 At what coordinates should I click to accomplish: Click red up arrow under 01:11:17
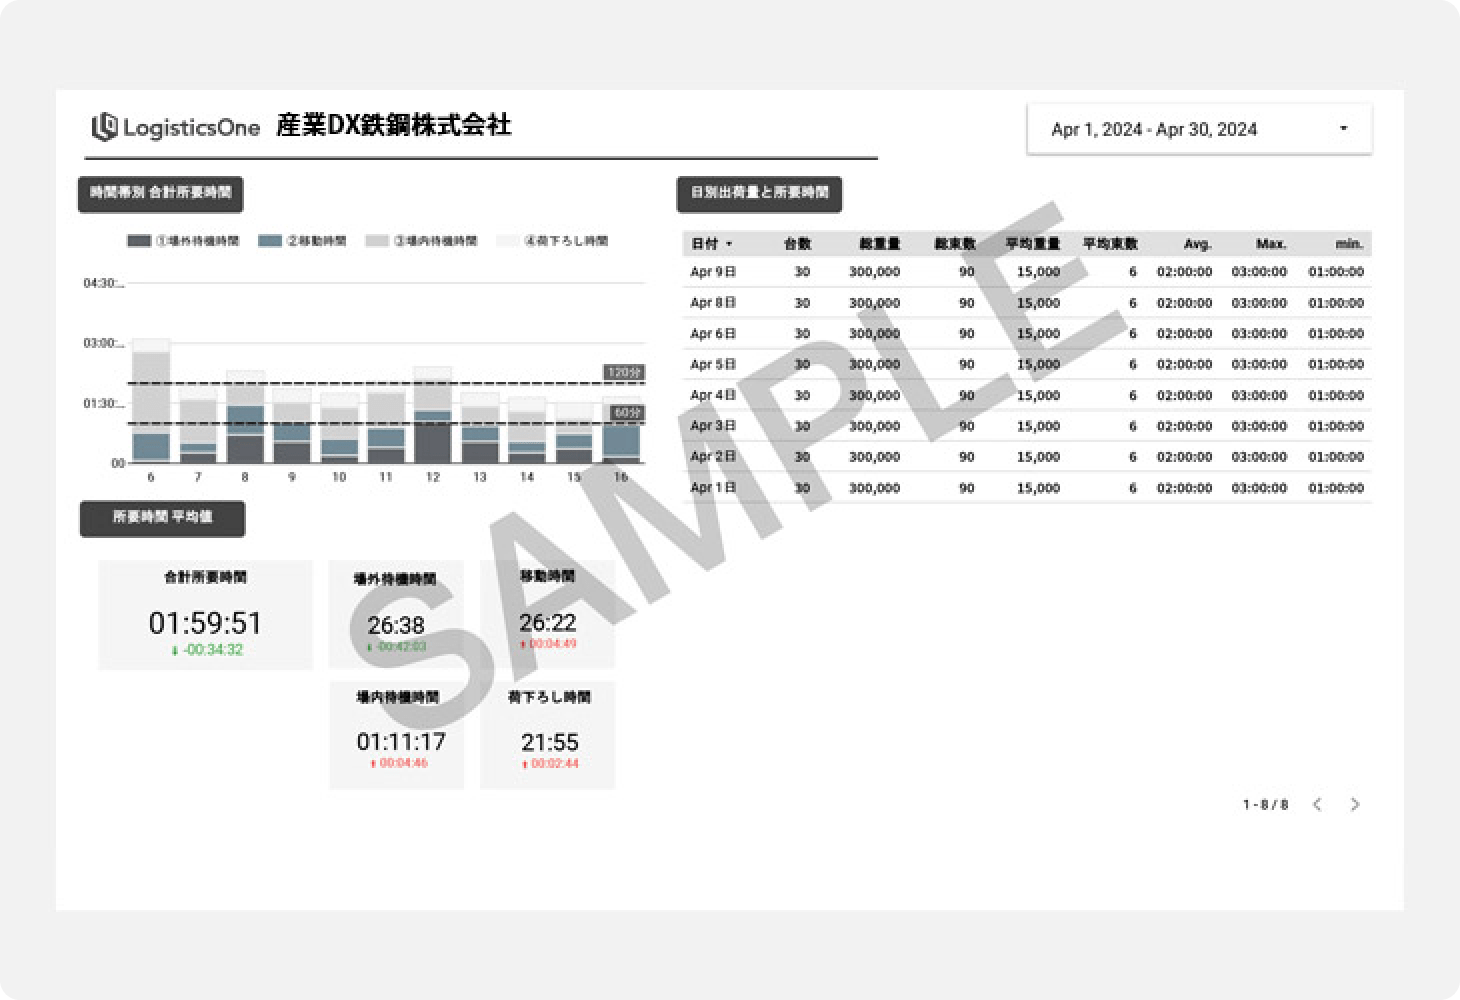coord(373,764)
